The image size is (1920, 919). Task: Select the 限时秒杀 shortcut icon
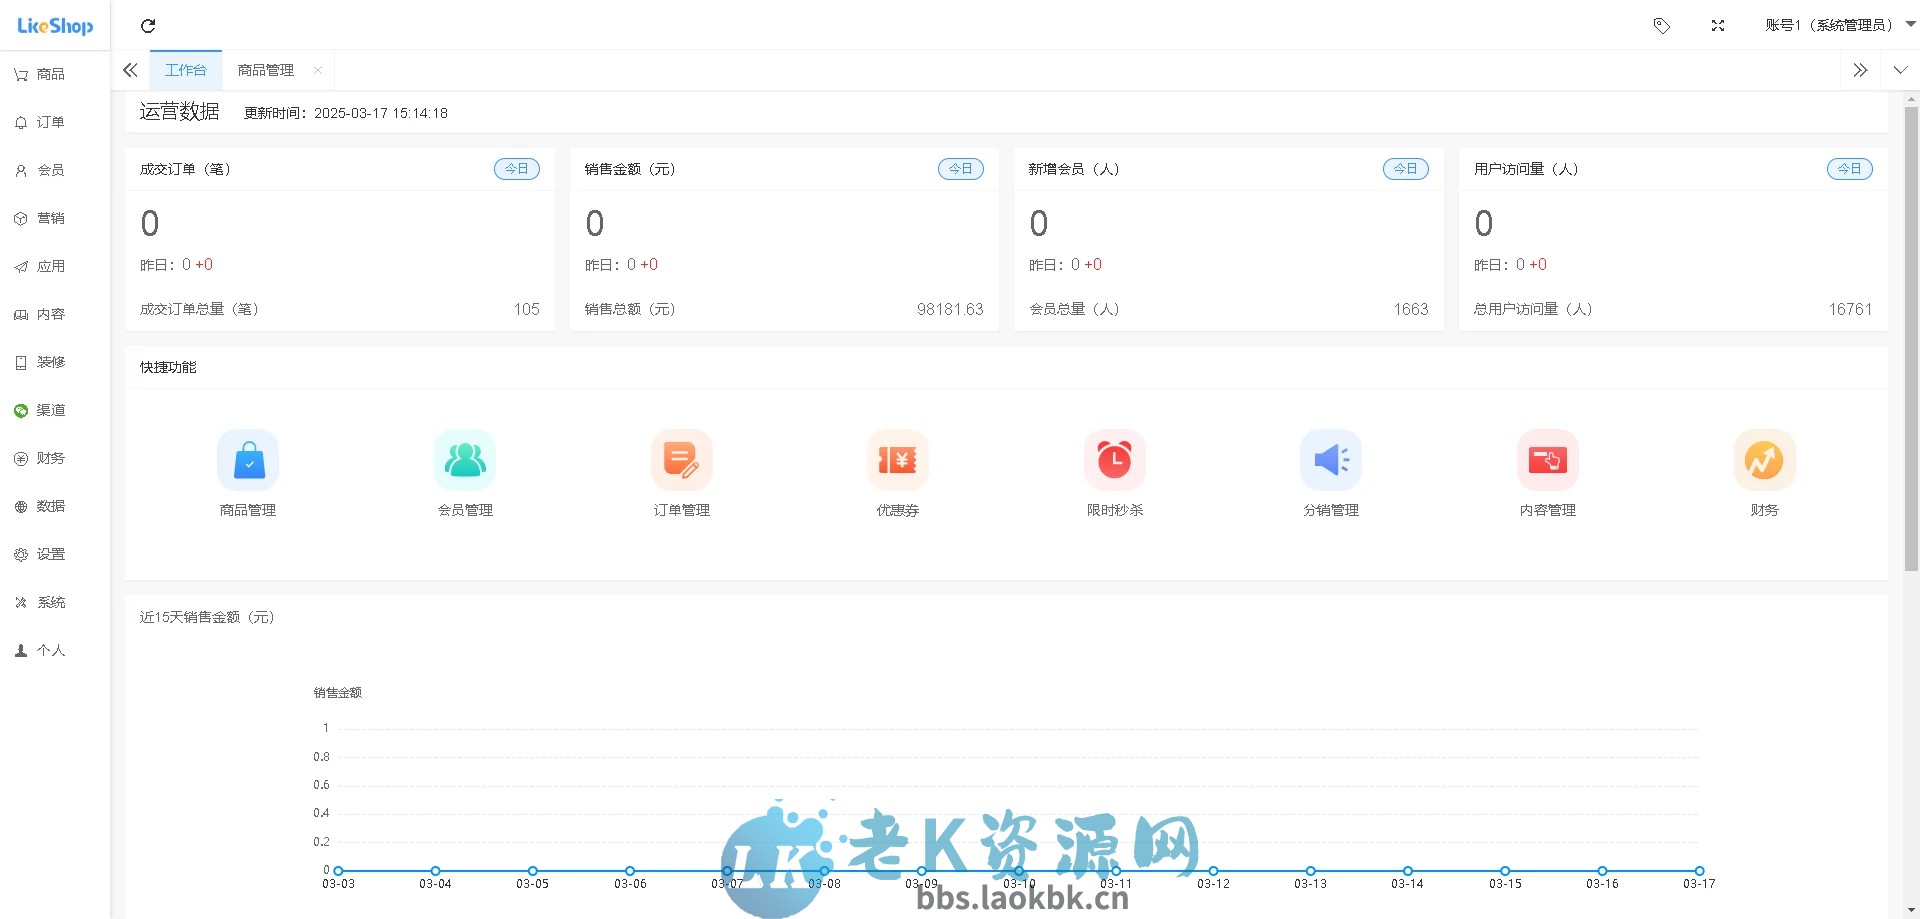pos(1114,460)
